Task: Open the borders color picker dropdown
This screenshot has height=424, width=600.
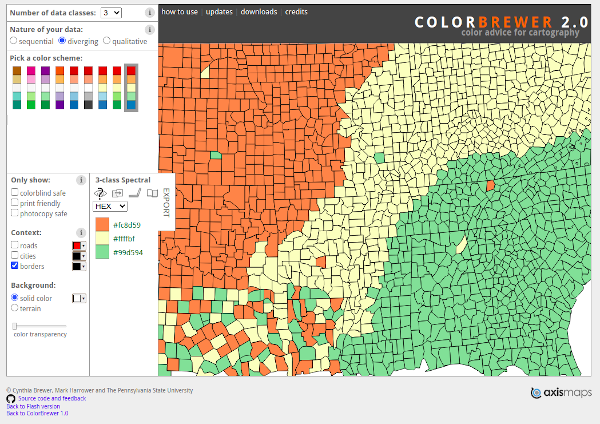Action: 79,266
